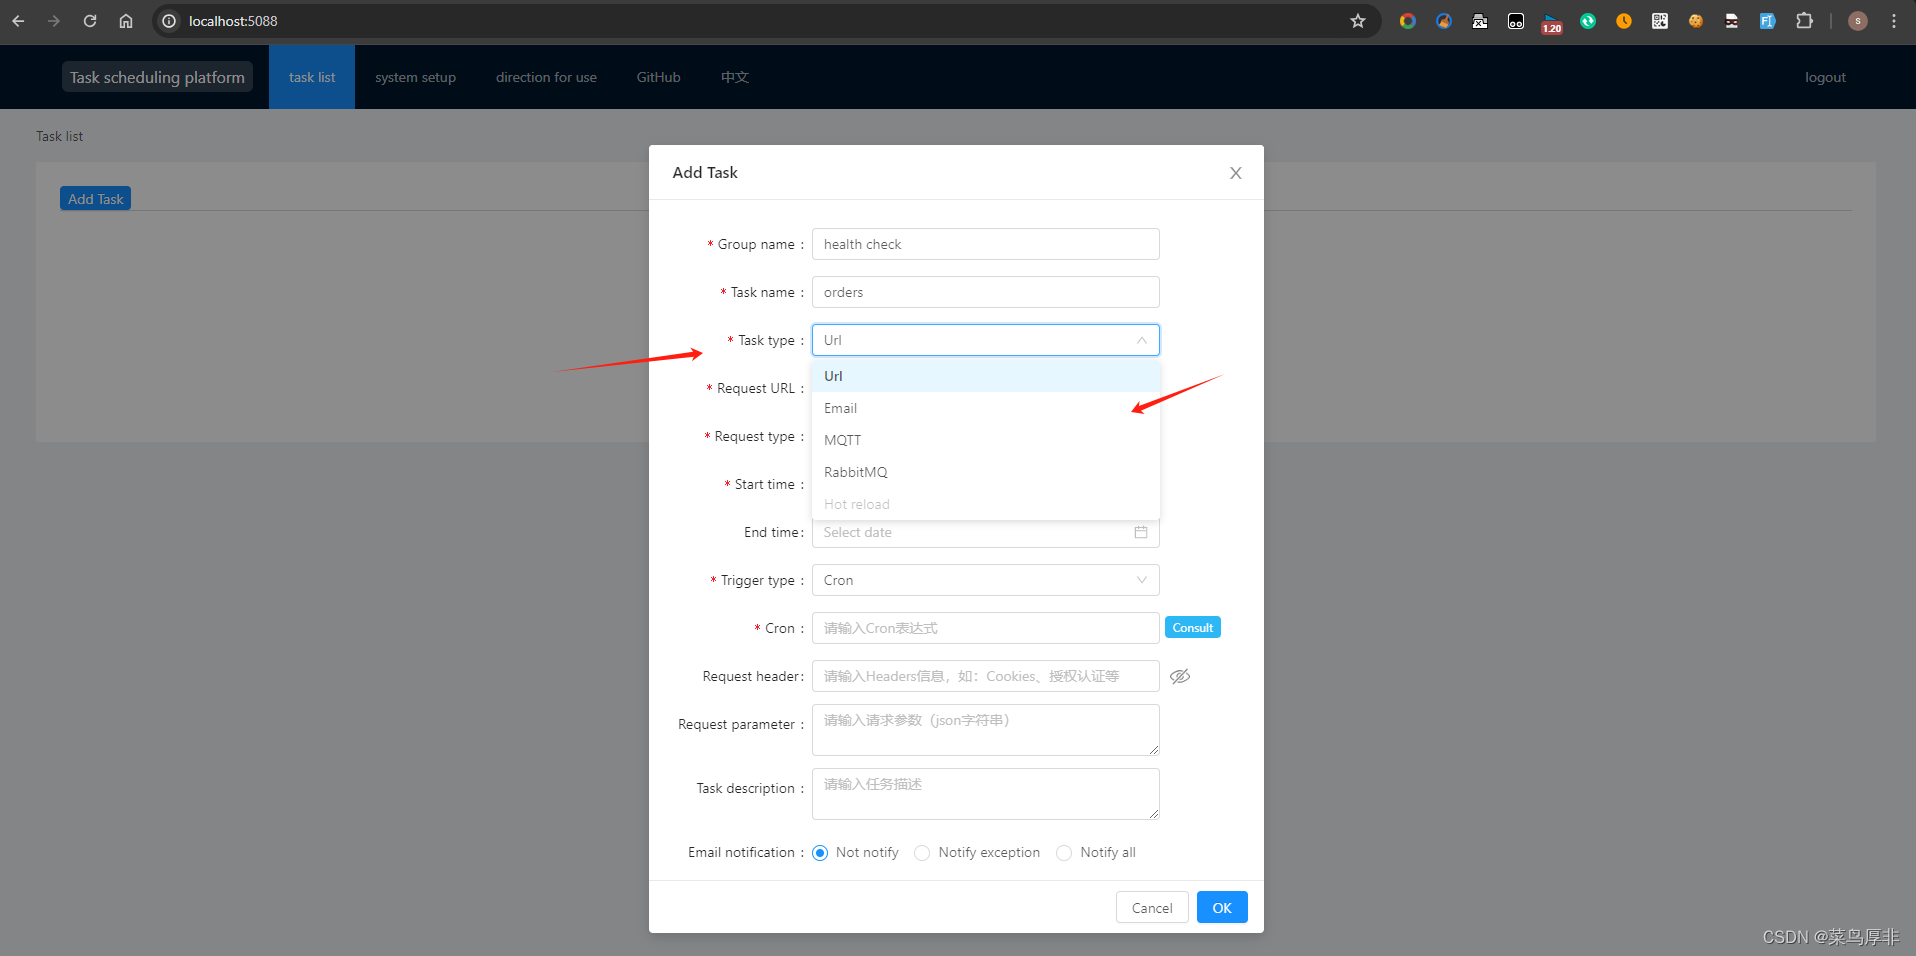Click the QR code extension icon

1659,21
